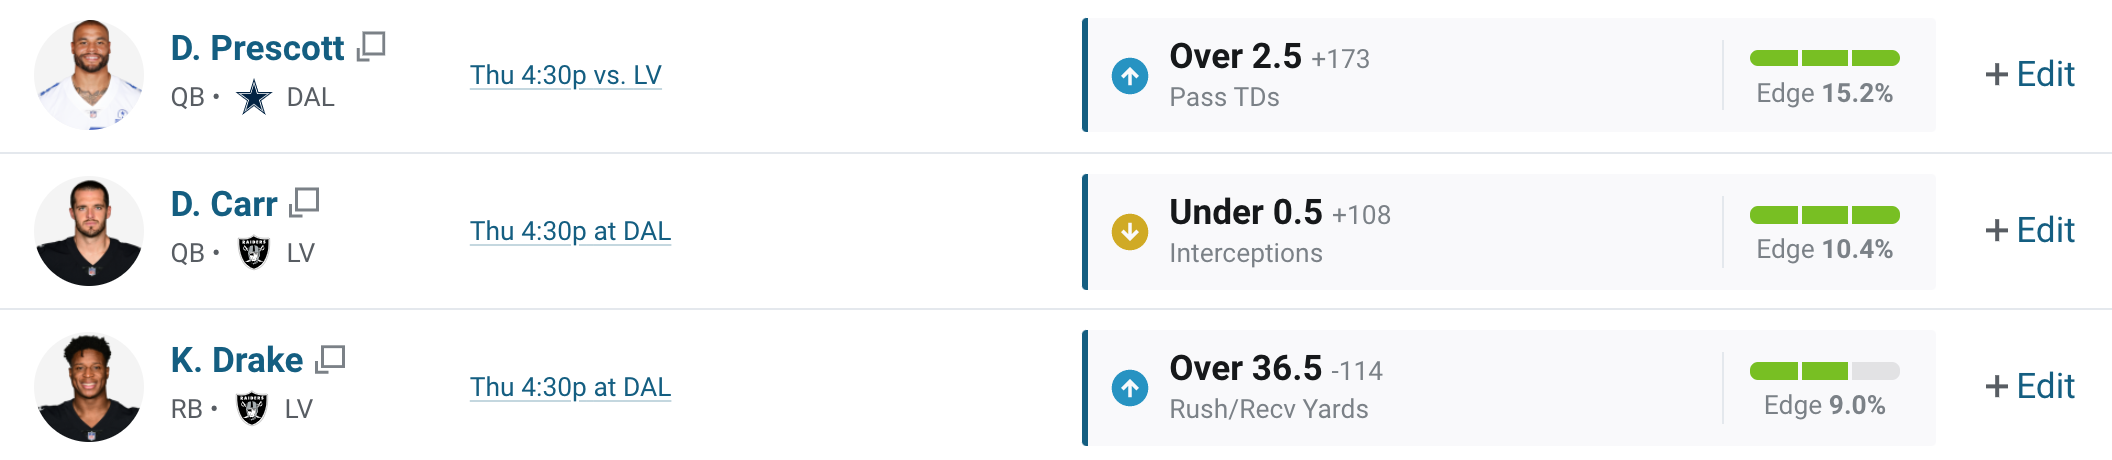Click the Raiders logo next to D. Carr

254,253
